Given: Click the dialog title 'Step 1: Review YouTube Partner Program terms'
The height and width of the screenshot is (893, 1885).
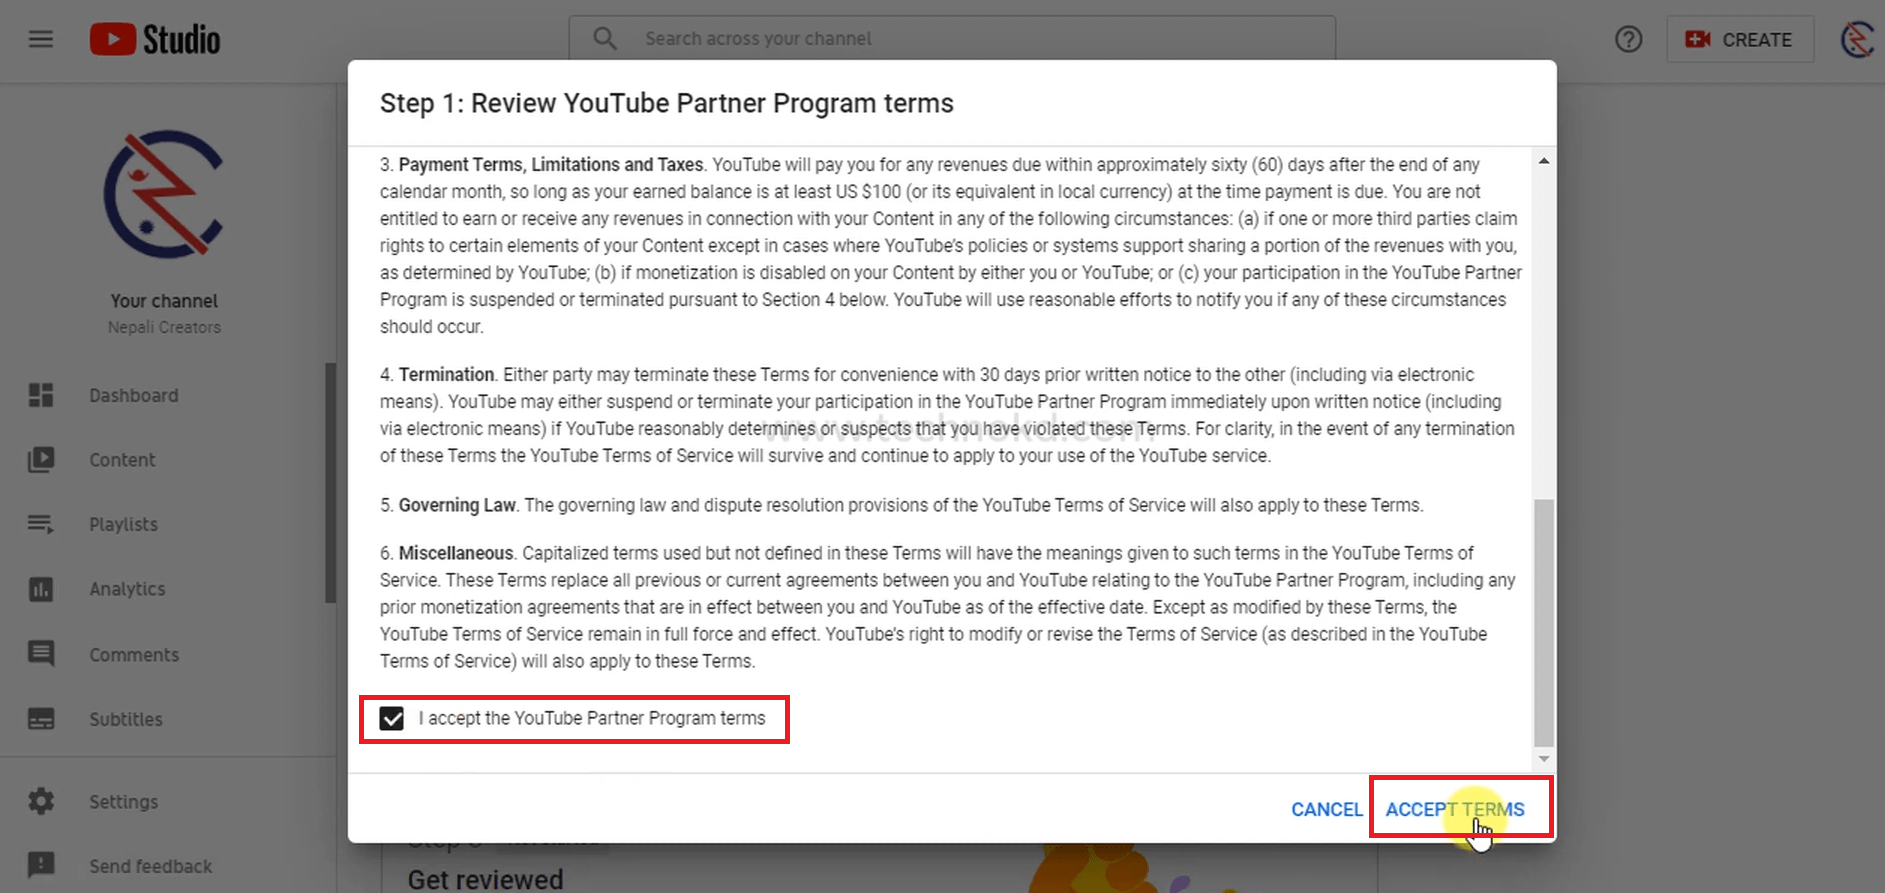Looking at the screenshot, I should (667, 103).
